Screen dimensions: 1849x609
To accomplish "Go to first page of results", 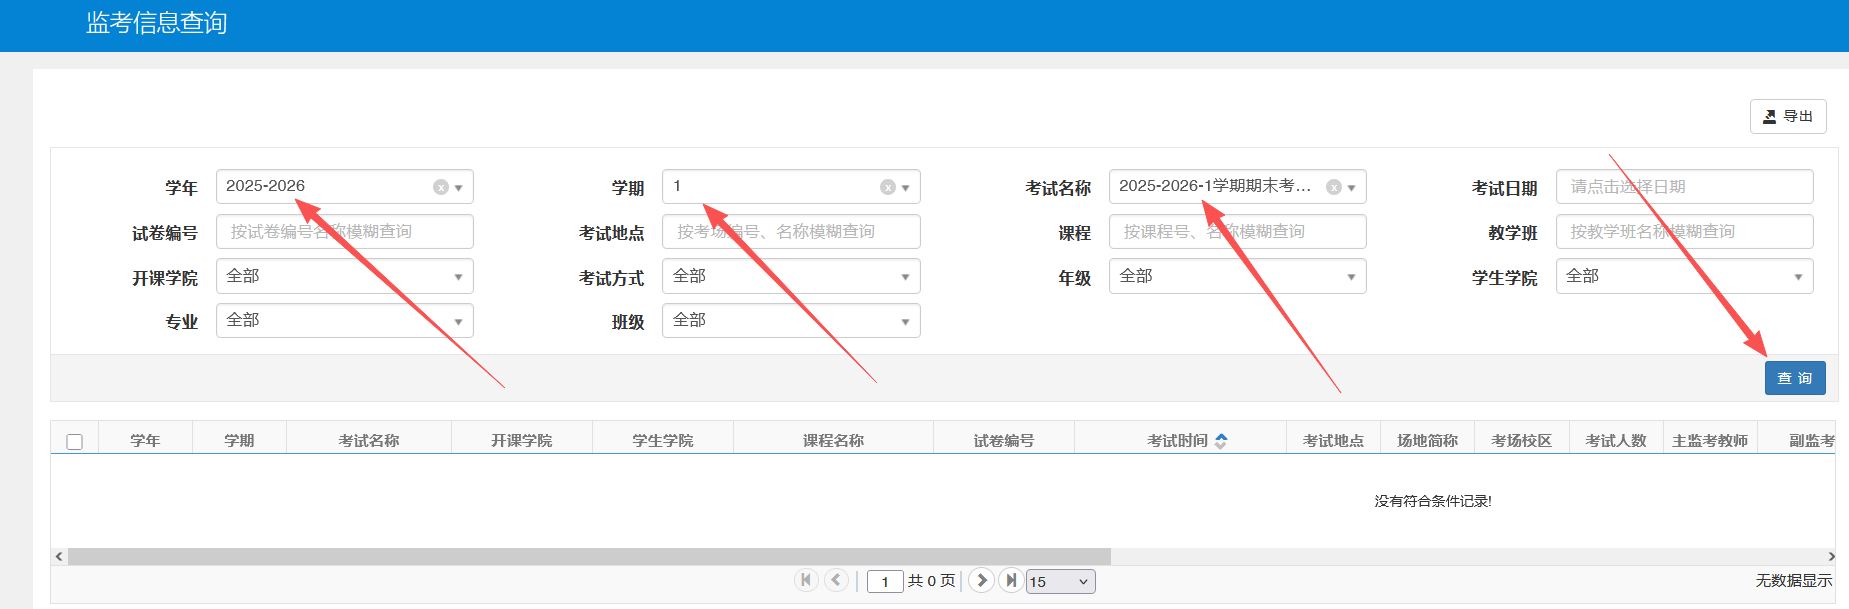I will pyautogui.click(x=806, y=580).
